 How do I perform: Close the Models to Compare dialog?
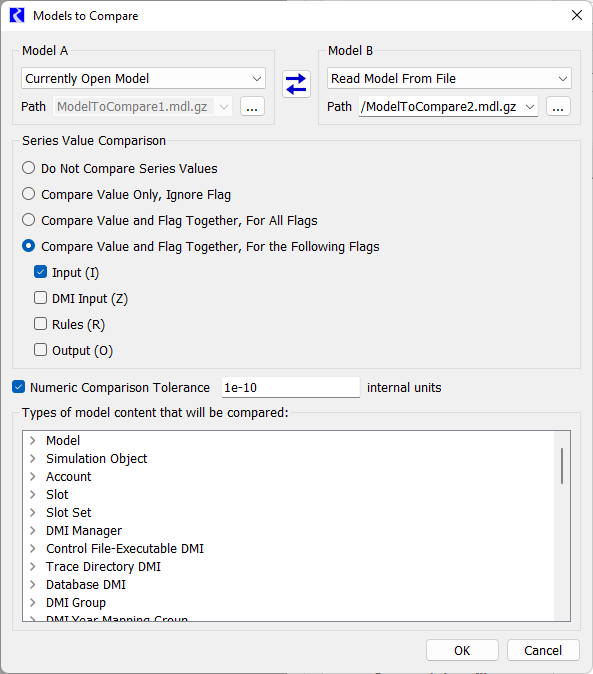577,15
